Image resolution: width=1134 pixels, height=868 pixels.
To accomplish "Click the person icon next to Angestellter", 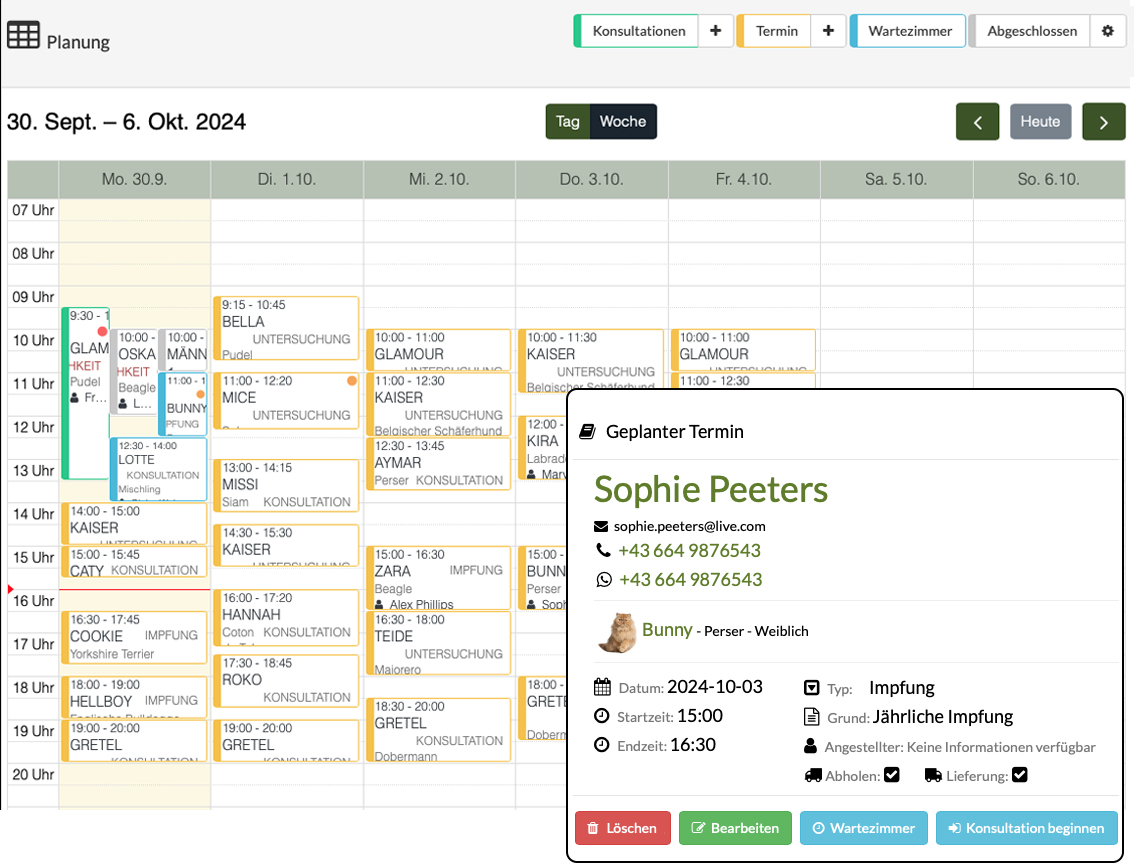I will coord(811,746).
